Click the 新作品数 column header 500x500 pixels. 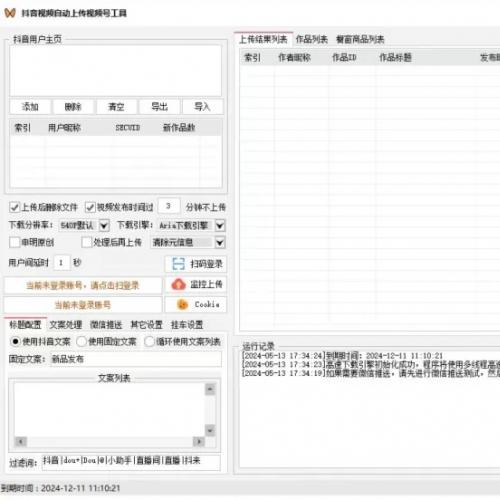click(179, 128)
